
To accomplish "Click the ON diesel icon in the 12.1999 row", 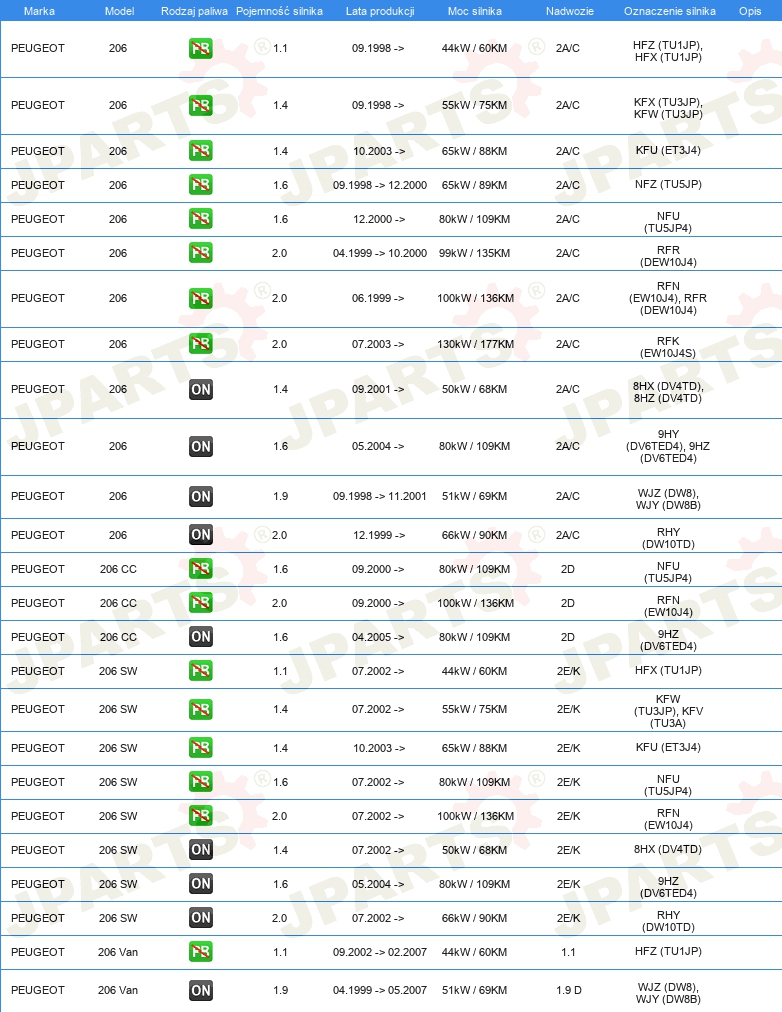I will click(x=201, y=535).
